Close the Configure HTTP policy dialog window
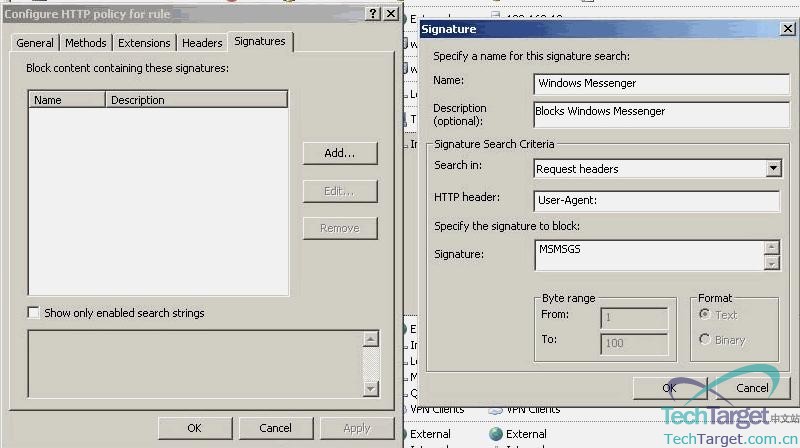The width and height of the screenshot is (800, 448). (x=390, y=13)
